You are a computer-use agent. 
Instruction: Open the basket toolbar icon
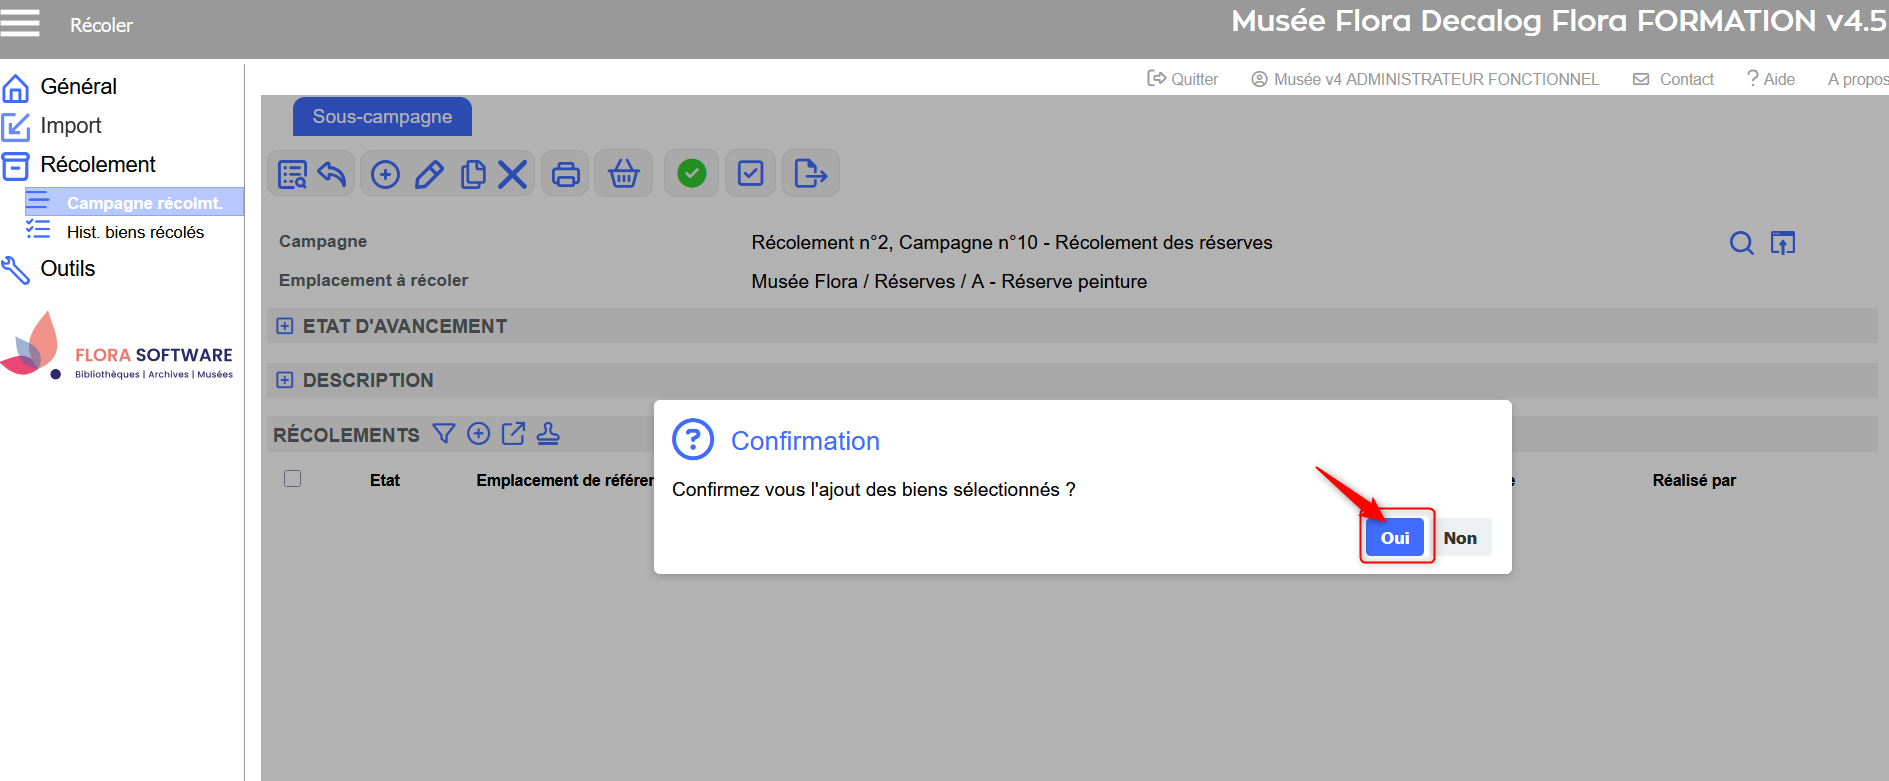(624, 175)
